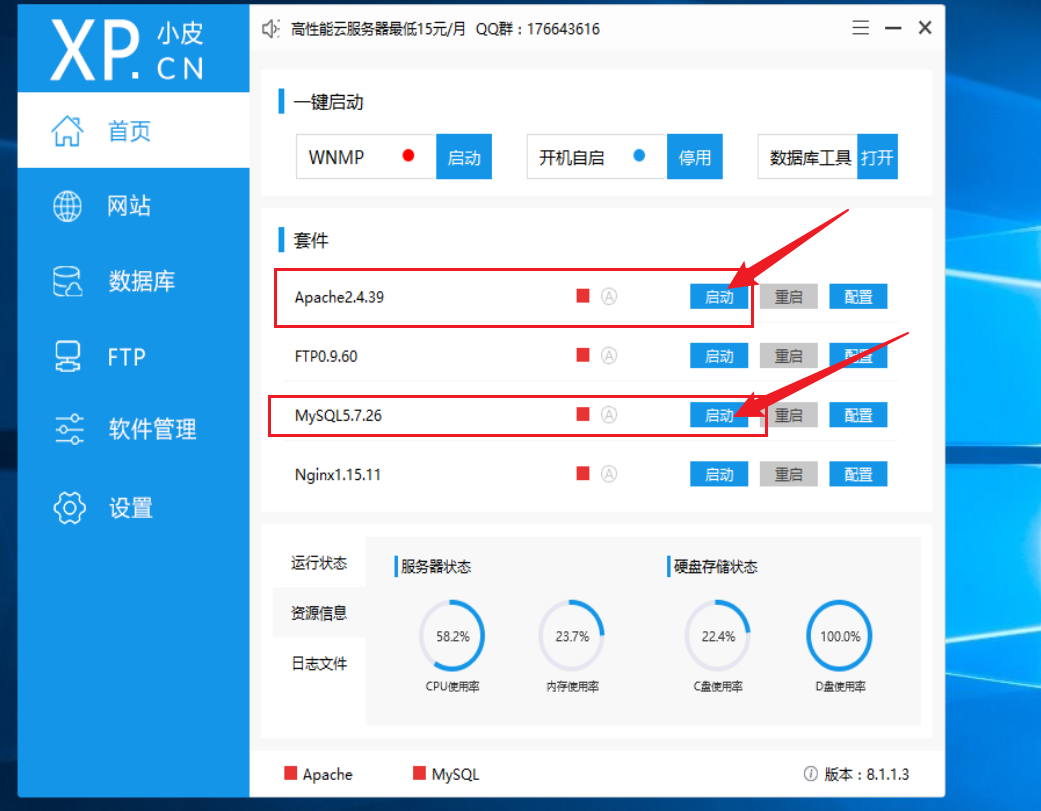This screenshot has width=1041, height=811.
Task: Open the 数据库 database section
Action: pyautogui.click(x=133, y=281)
